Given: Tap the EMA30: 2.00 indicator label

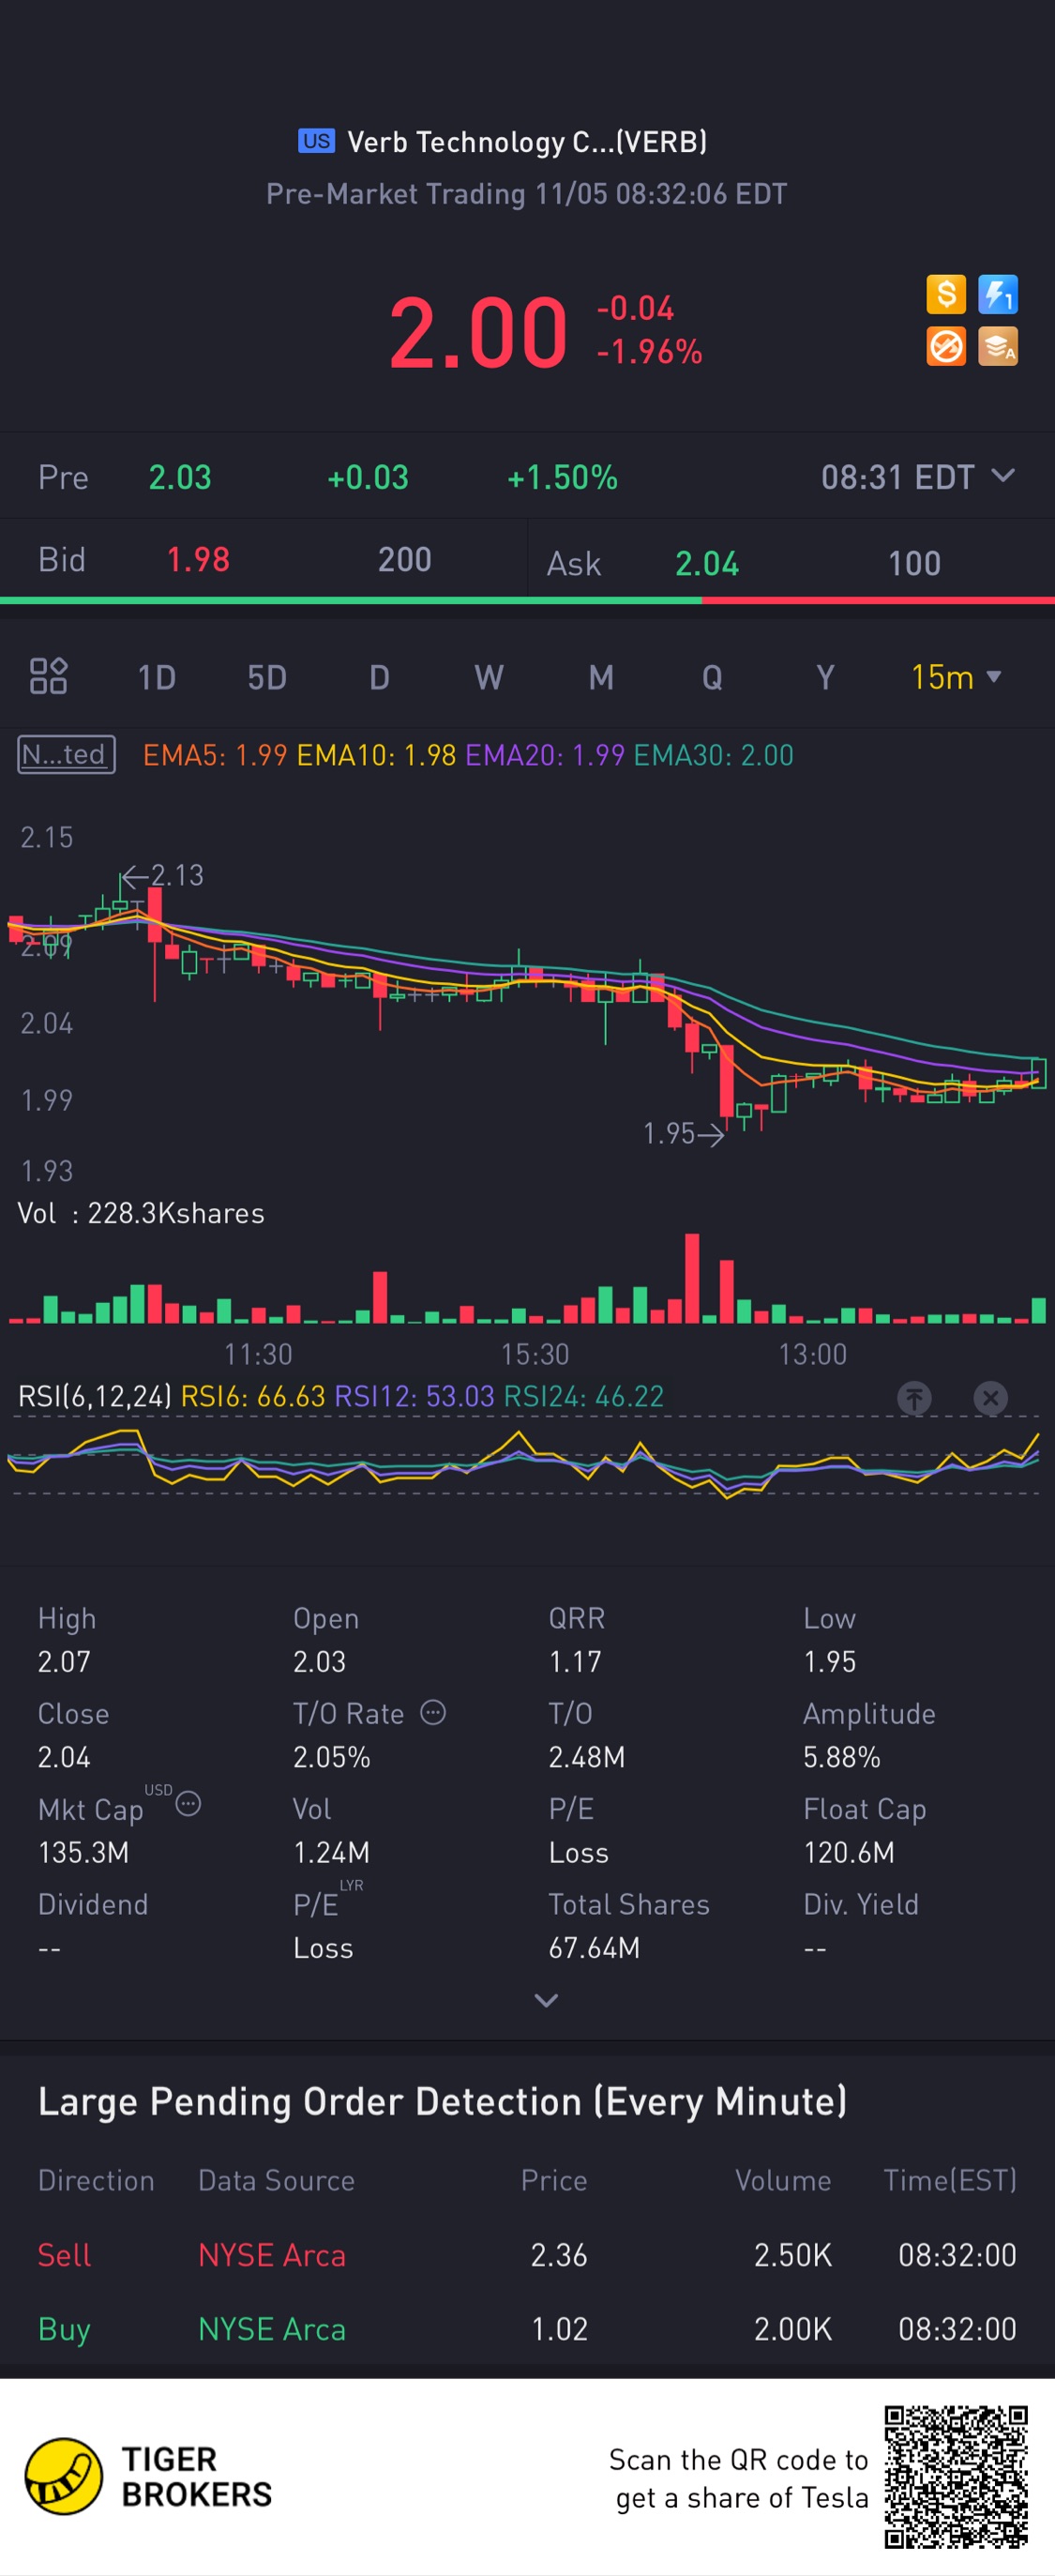Looking at the screenshot, I should [713, 755].
